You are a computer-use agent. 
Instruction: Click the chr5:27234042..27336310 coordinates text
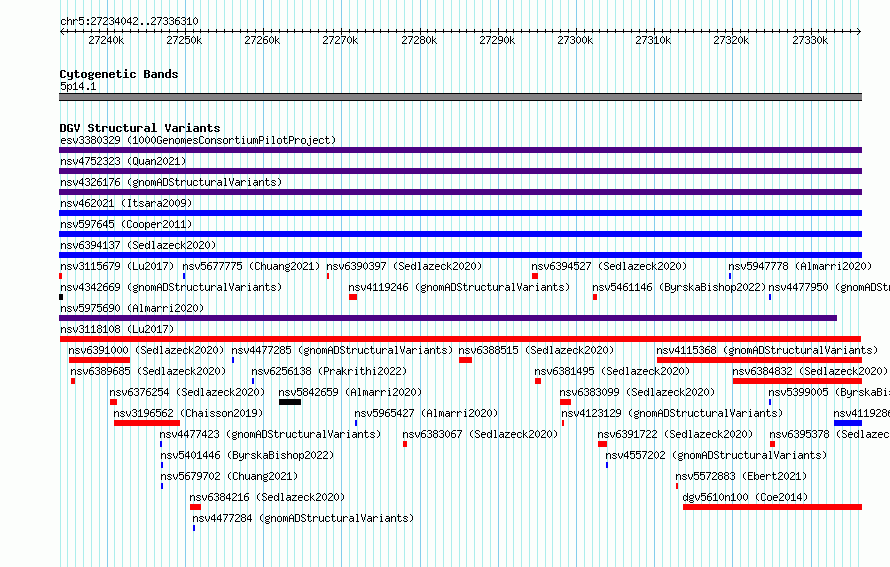pos(129,21)
